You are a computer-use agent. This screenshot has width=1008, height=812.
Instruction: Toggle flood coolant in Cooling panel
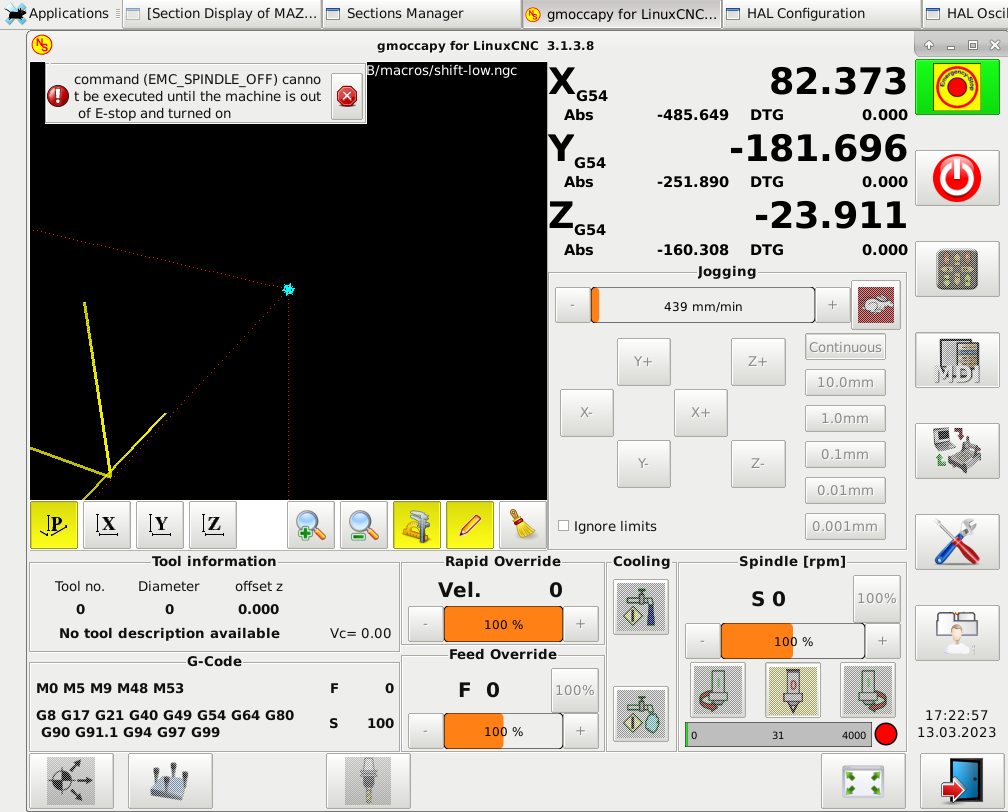(x=641, y=607)
